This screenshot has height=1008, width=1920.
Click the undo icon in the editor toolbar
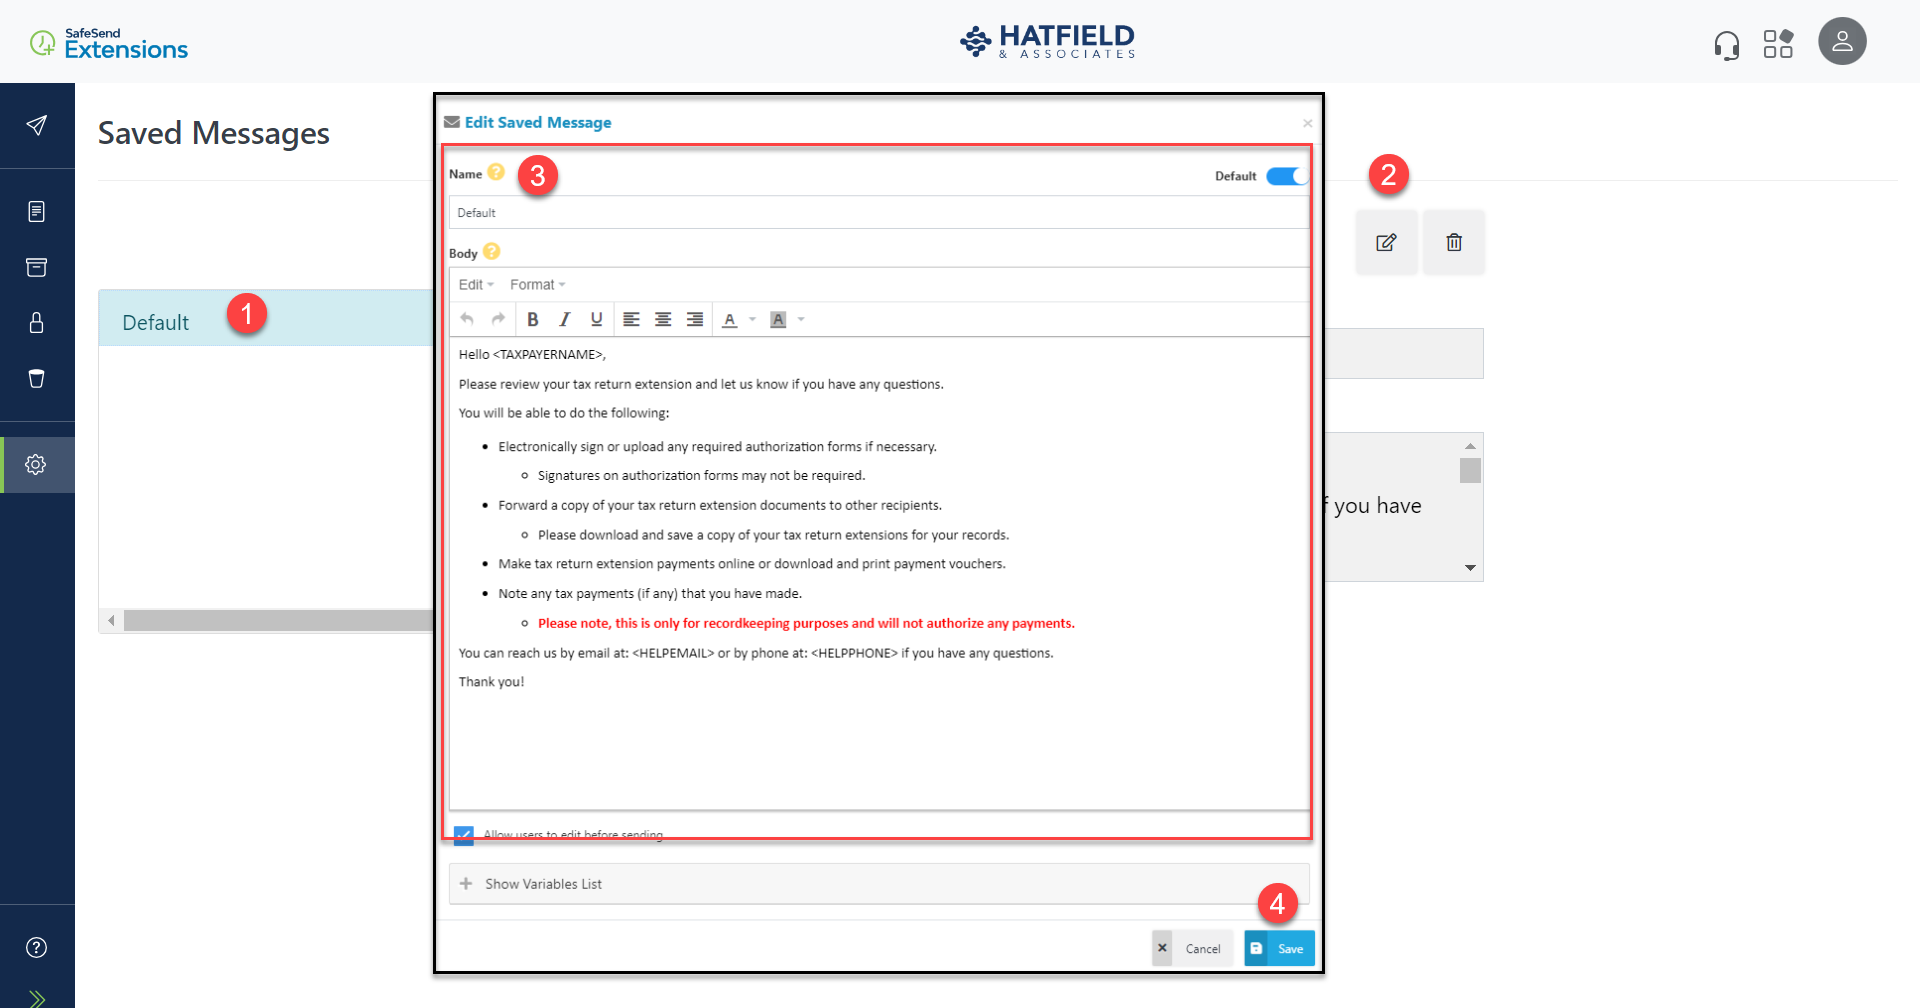pos(467,318)
